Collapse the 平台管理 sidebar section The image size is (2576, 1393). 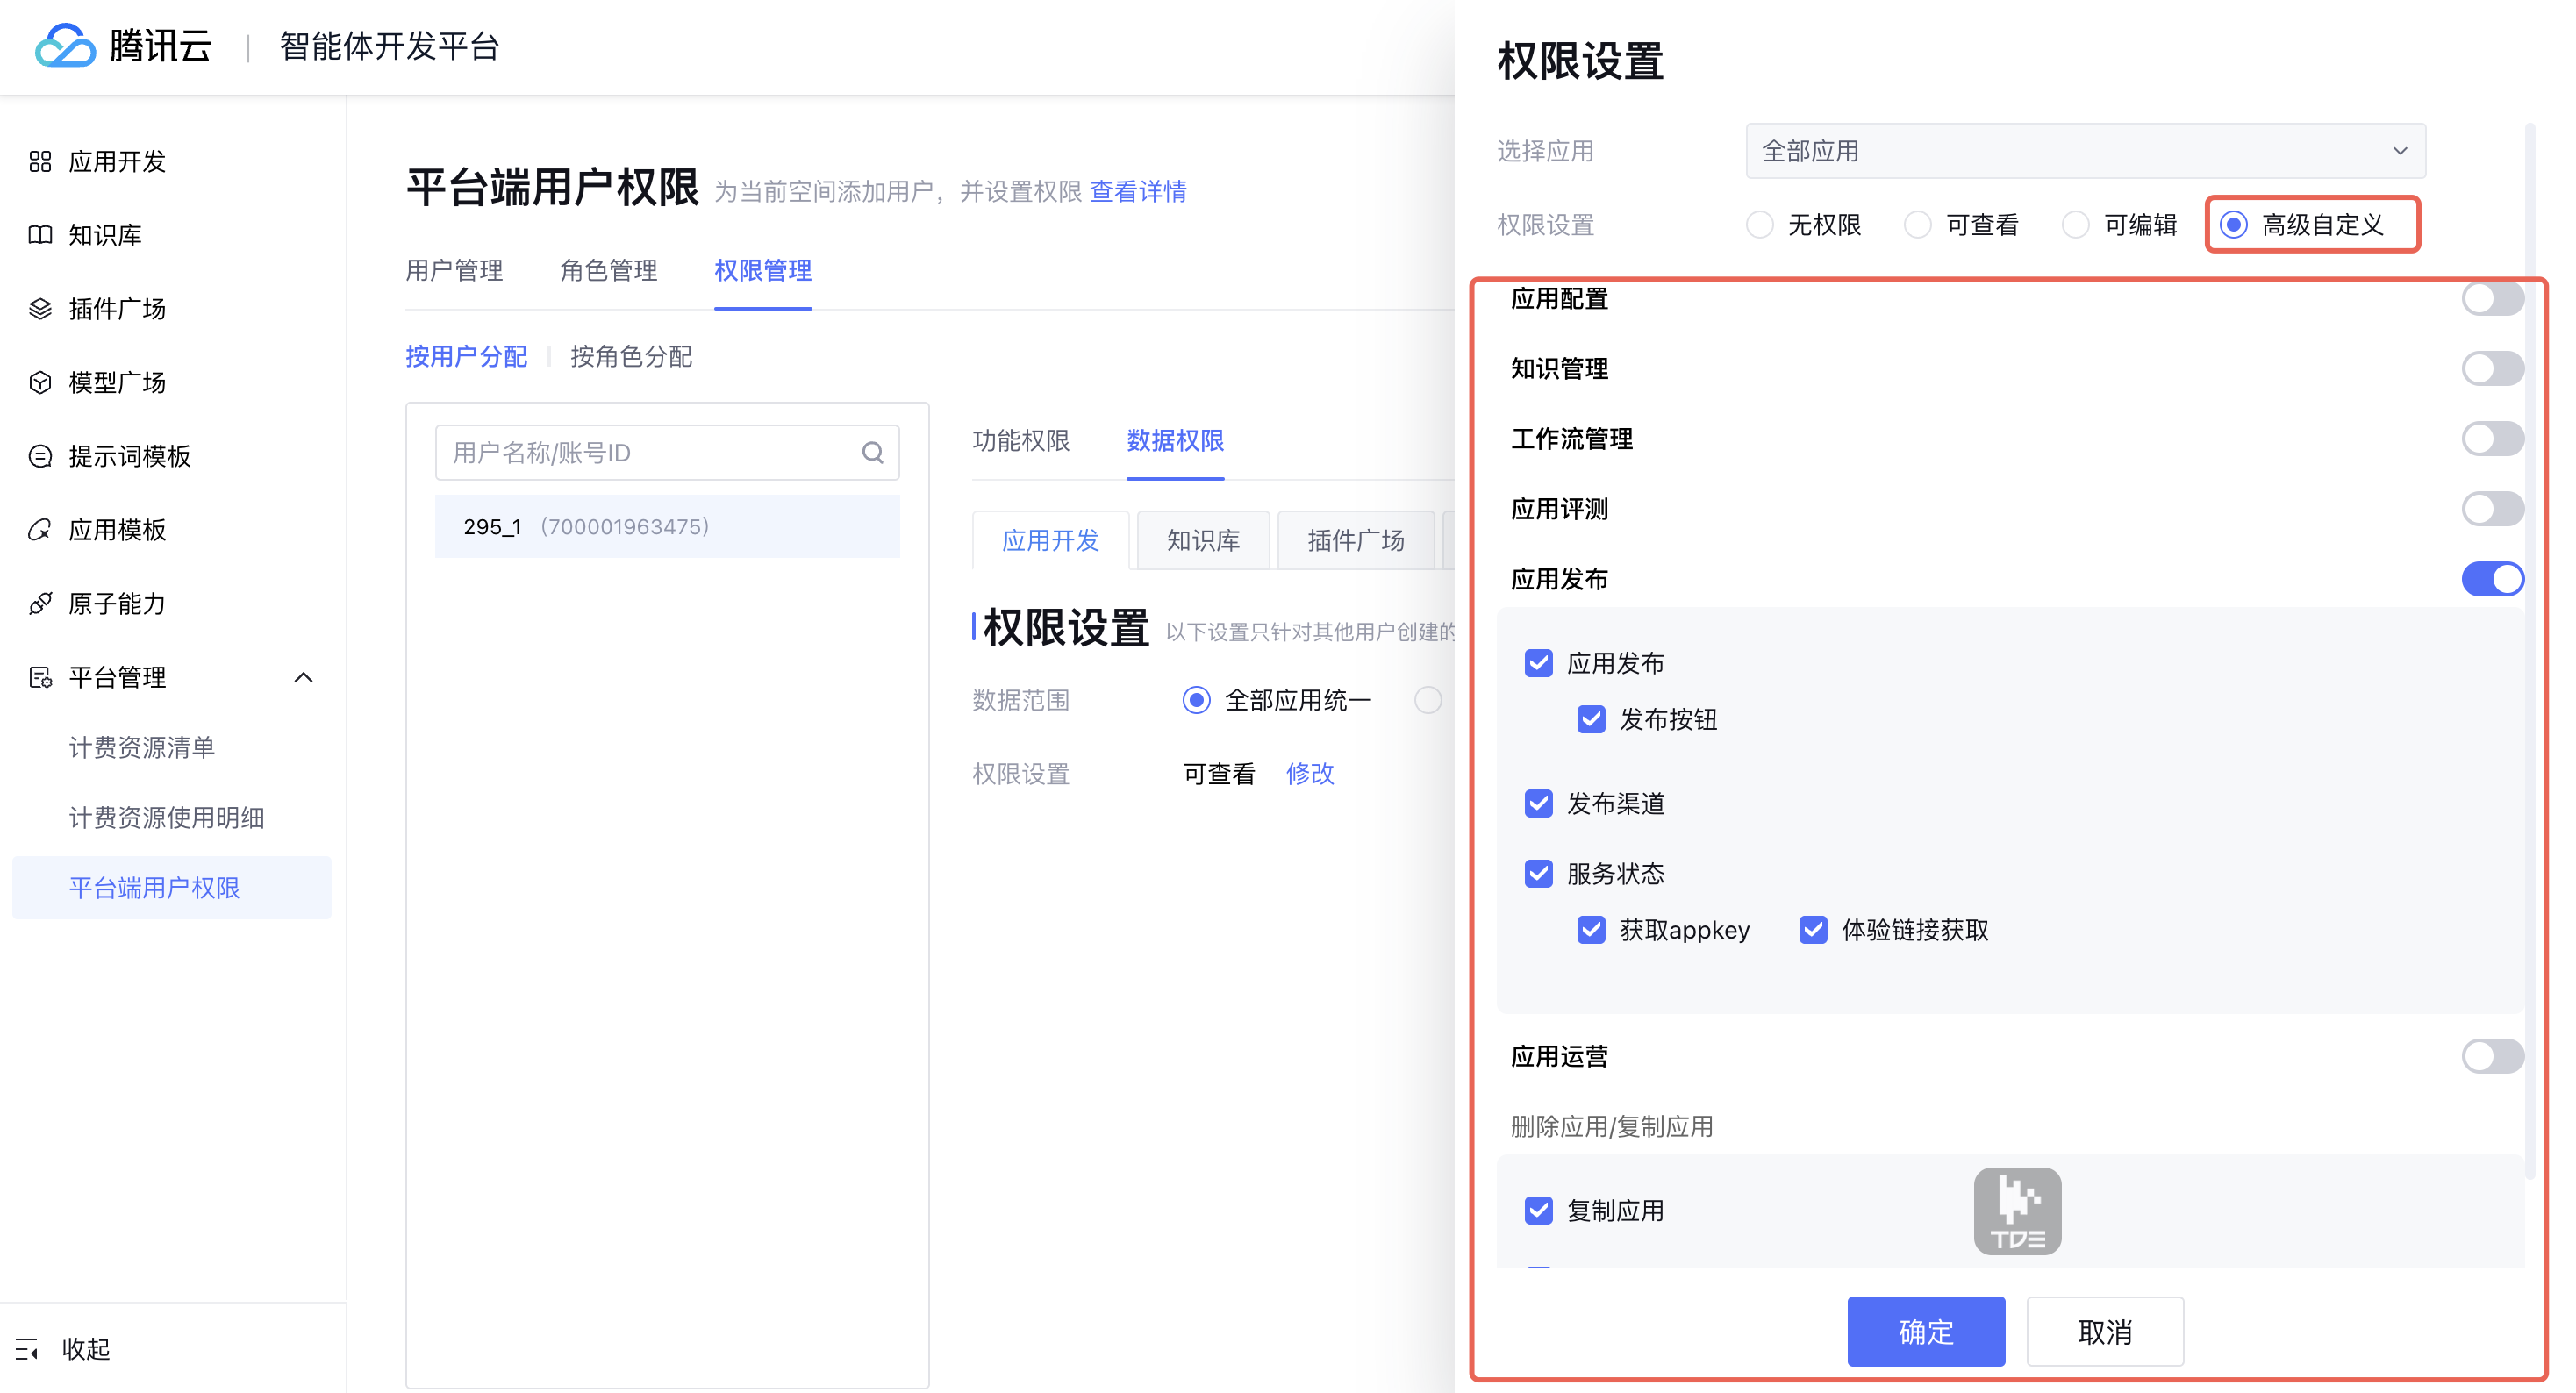click(x=305, y=677)
